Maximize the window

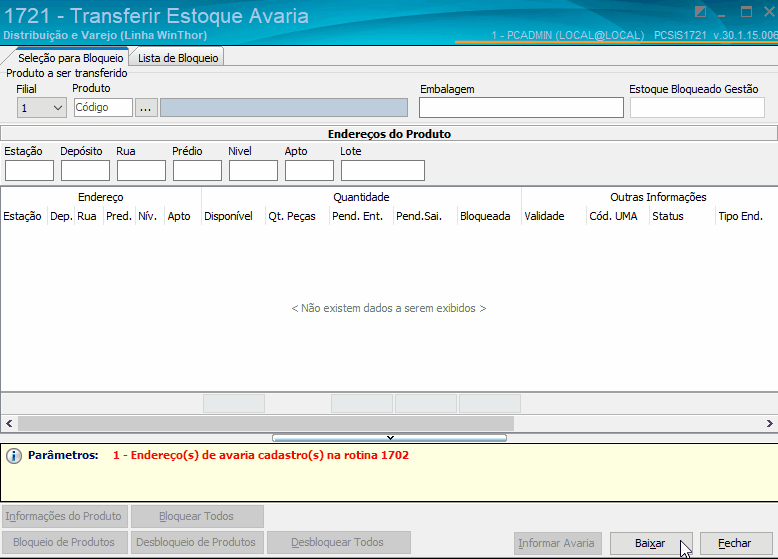tap(746, 12)
